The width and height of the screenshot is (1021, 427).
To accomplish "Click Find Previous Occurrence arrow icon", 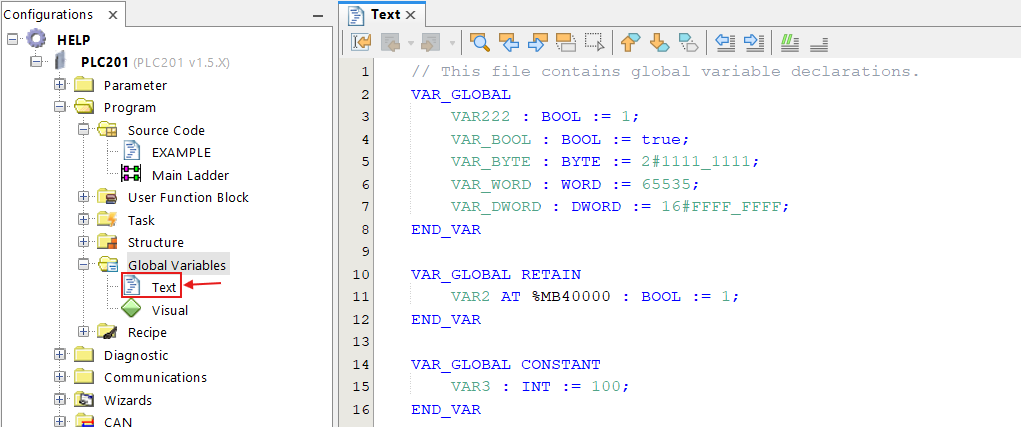I will click(x=509, y=42).
